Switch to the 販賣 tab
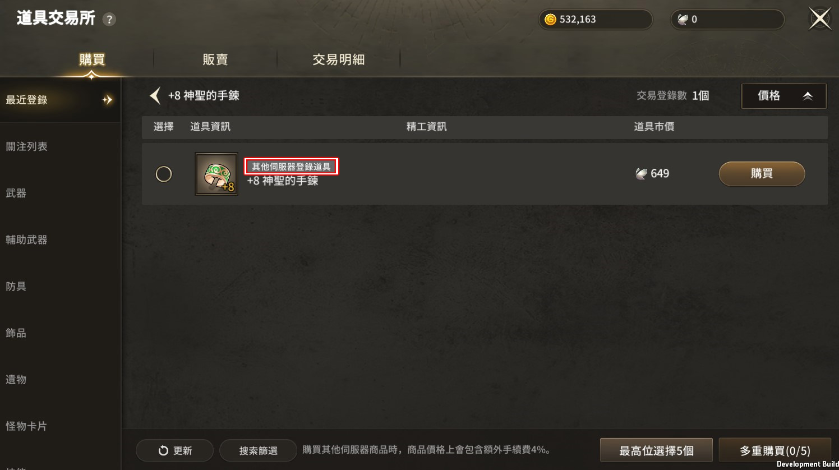 [215, 59]
